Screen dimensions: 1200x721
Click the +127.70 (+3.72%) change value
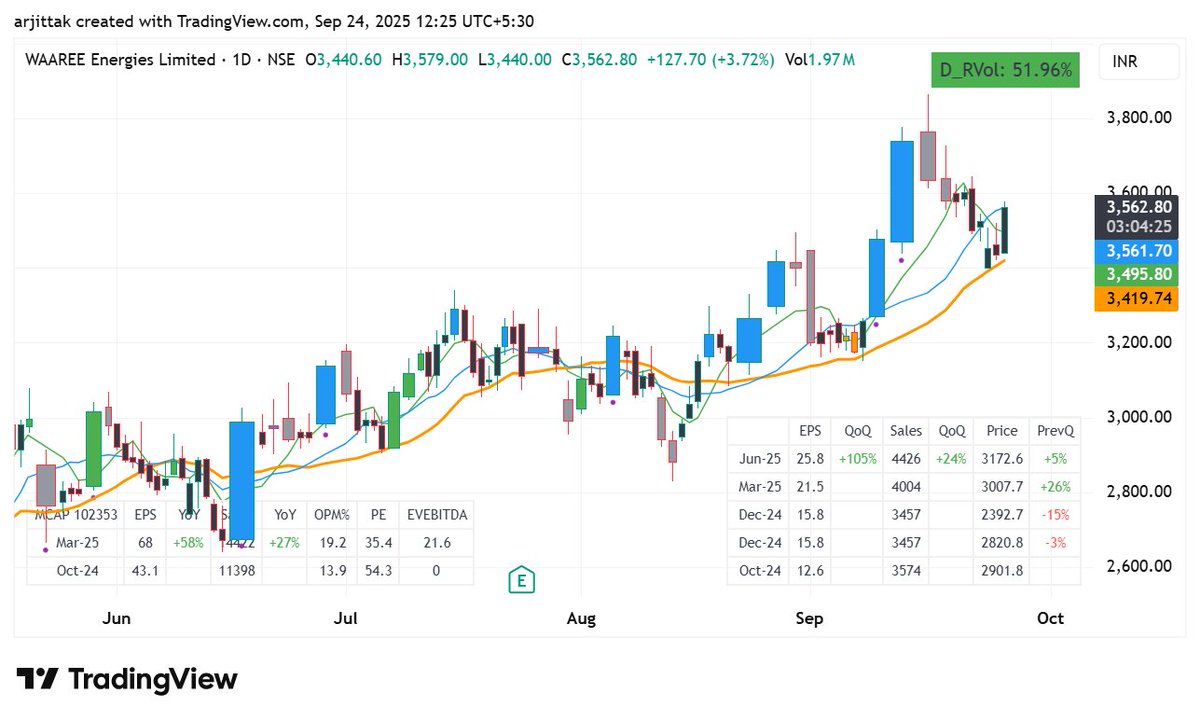coord(710,60)
